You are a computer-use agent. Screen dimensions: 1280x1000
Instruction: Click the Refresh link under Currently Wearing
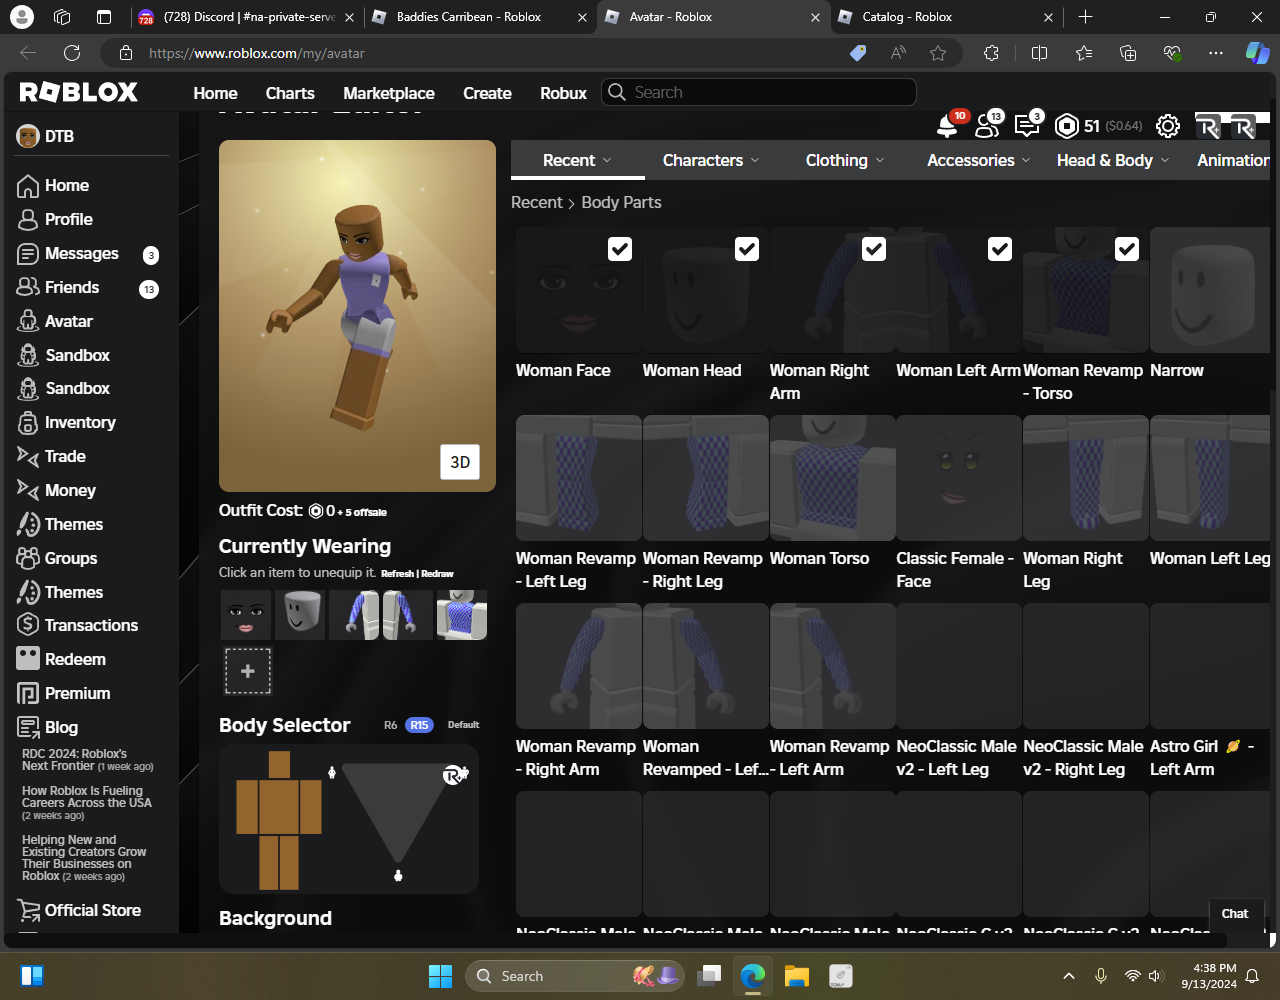pyautogui.click(x=397, y=574)
